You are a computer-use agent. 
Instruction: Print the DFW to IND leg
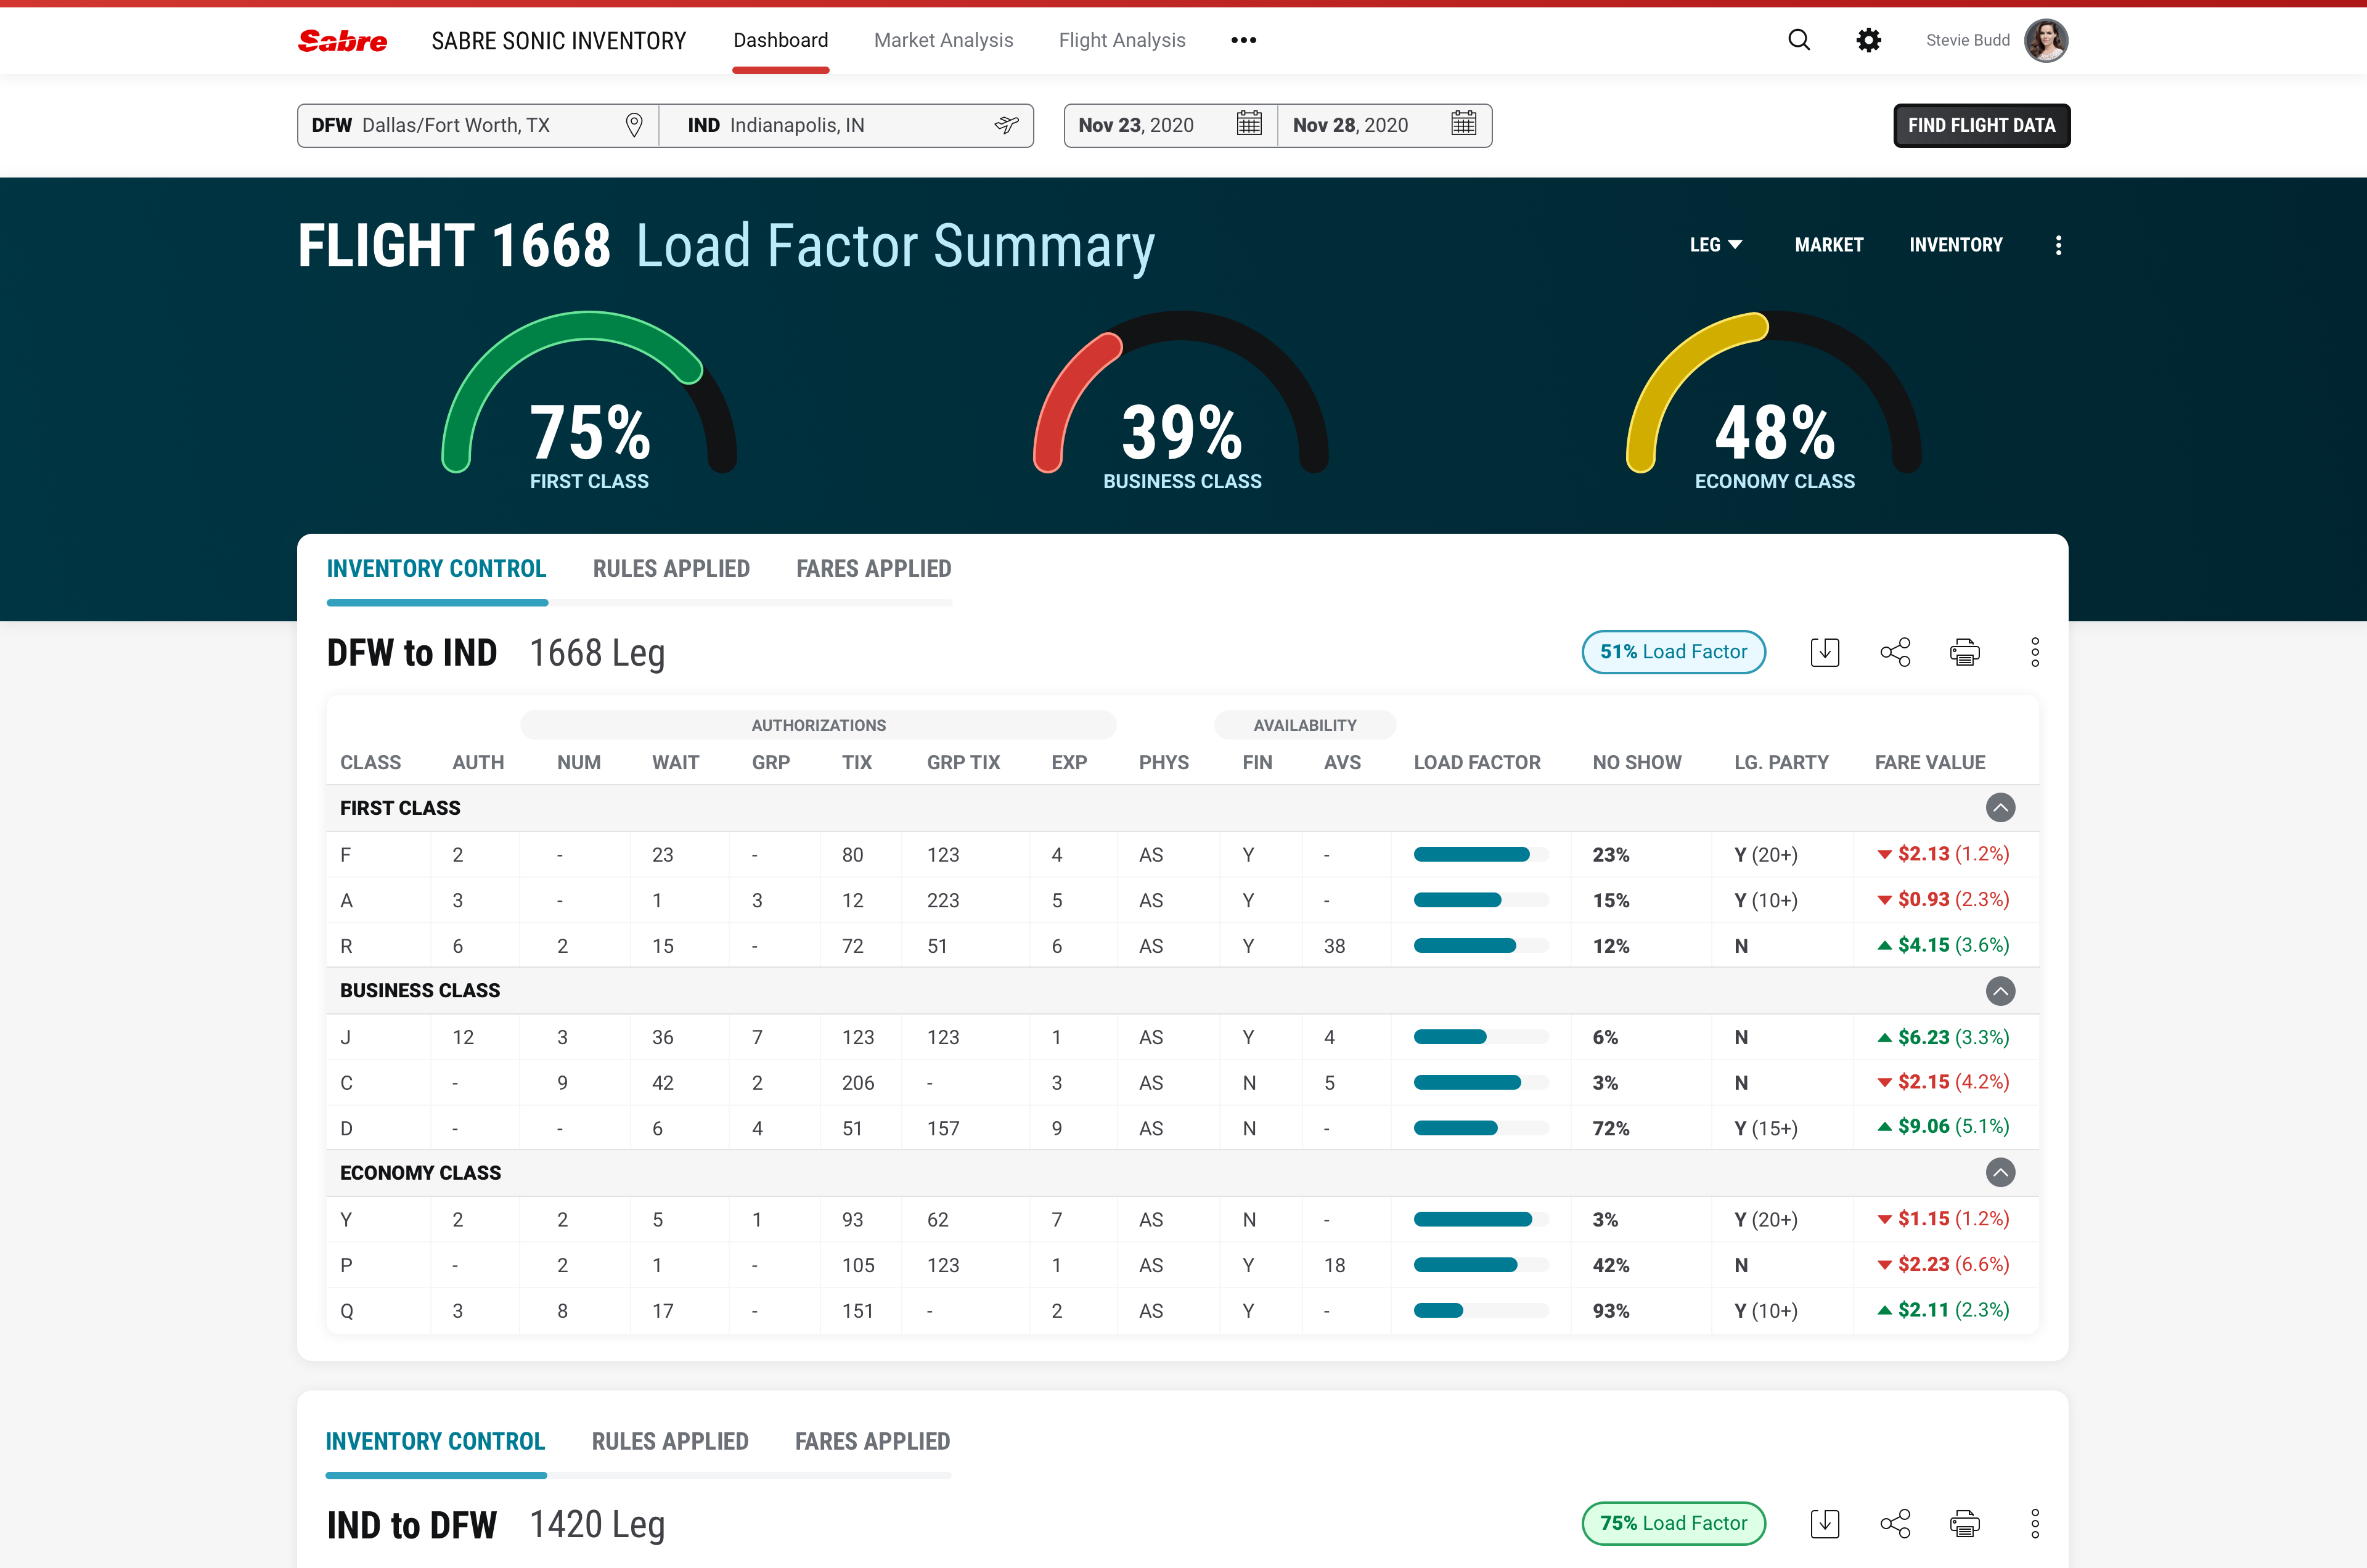coord(1964,652)
